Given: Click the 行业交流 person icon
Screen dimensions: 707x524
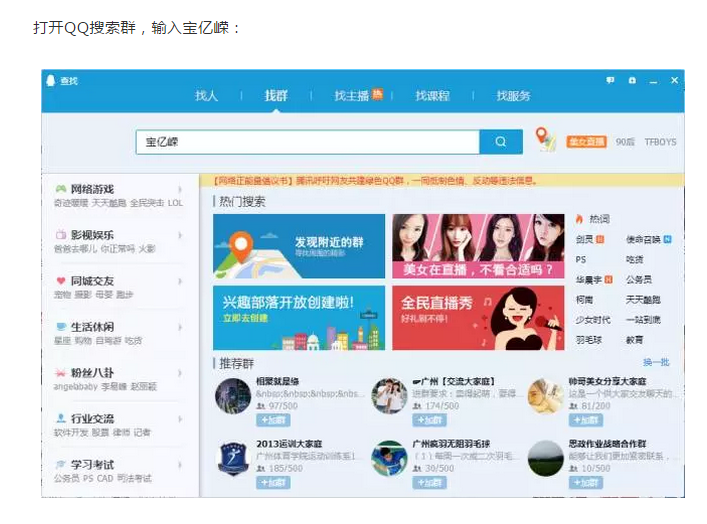Looking at the screenshot, I should pyautogui.click(x=61, y=418).
